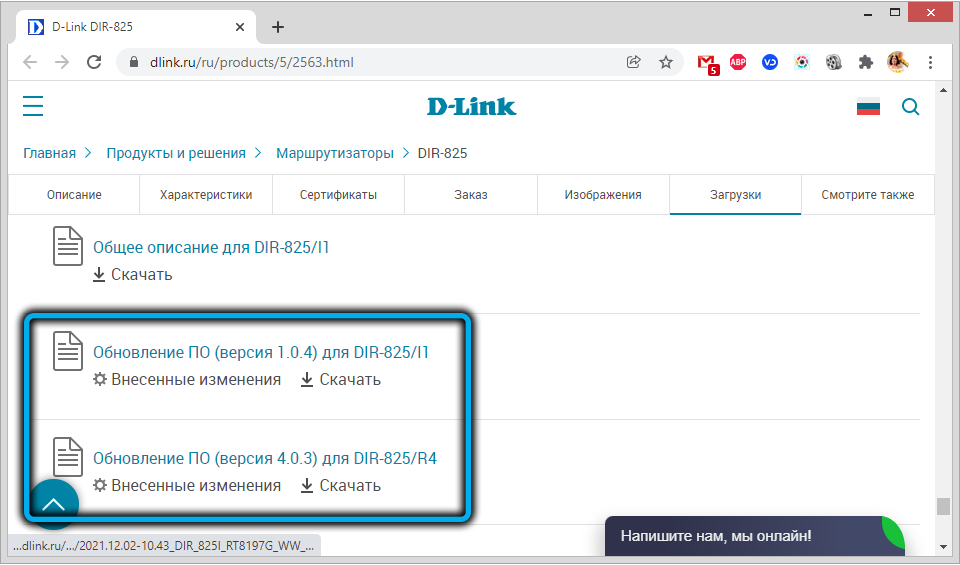Switch to the Сертификаты tab
This screenshot has height=565, width=960.
pyautogui.click(x=338, y=195)
